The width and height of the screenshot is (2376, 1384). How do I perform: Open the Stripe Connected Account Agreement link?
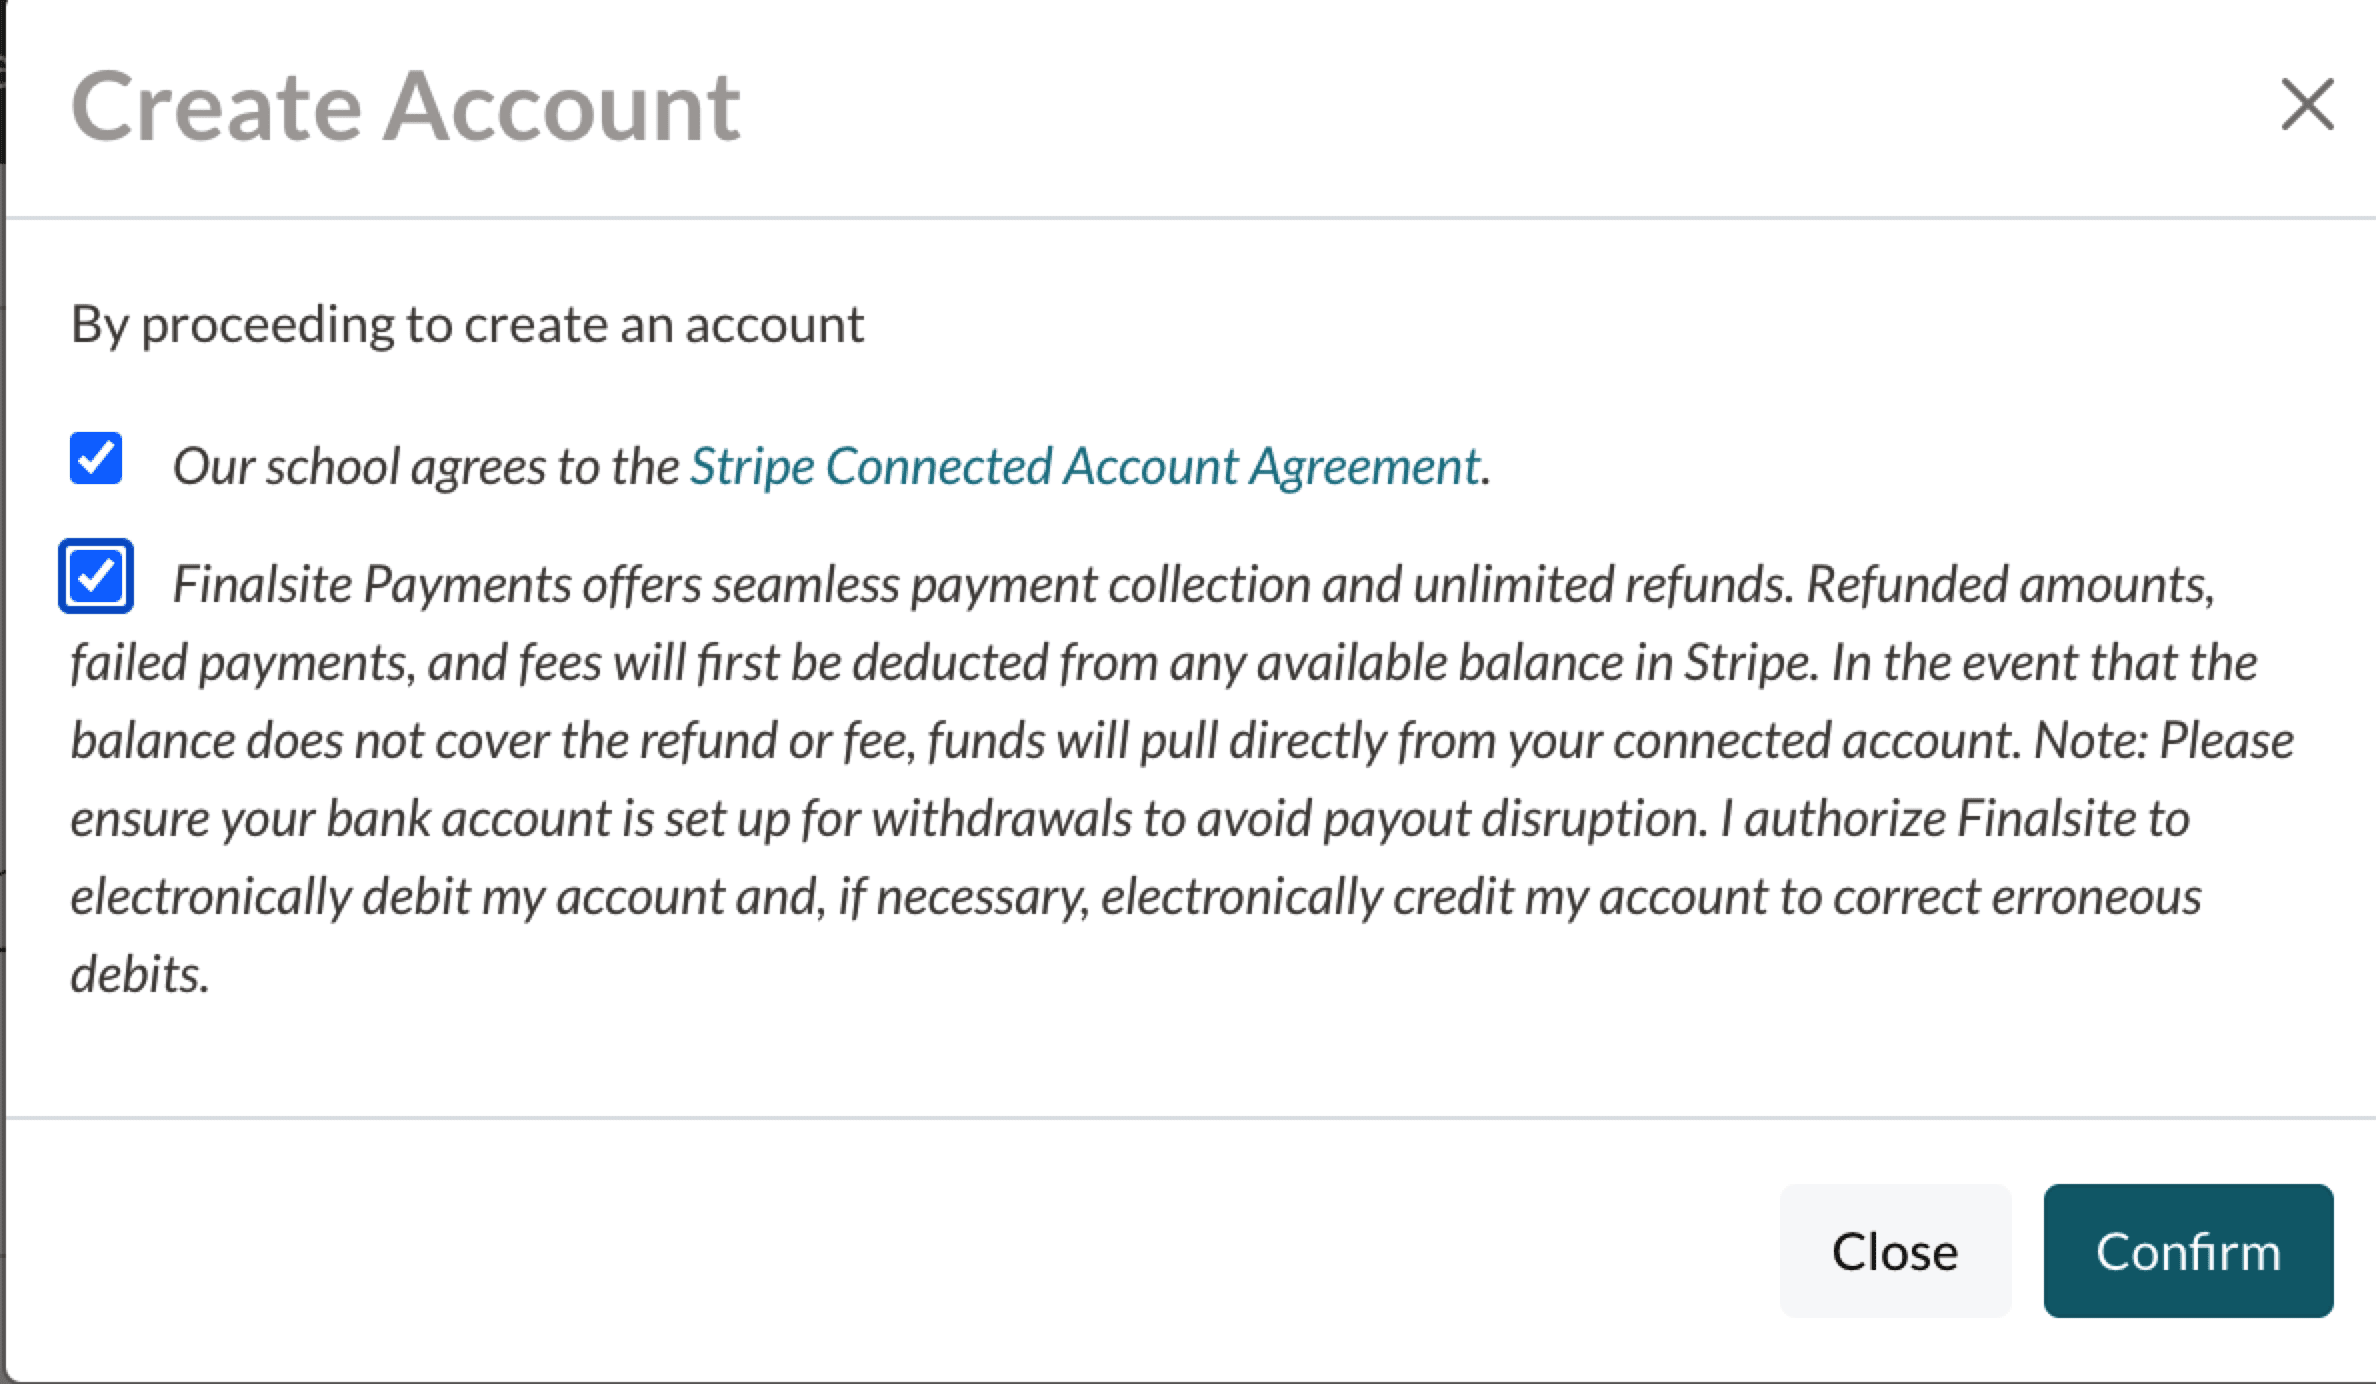(x=1084, y=466)
